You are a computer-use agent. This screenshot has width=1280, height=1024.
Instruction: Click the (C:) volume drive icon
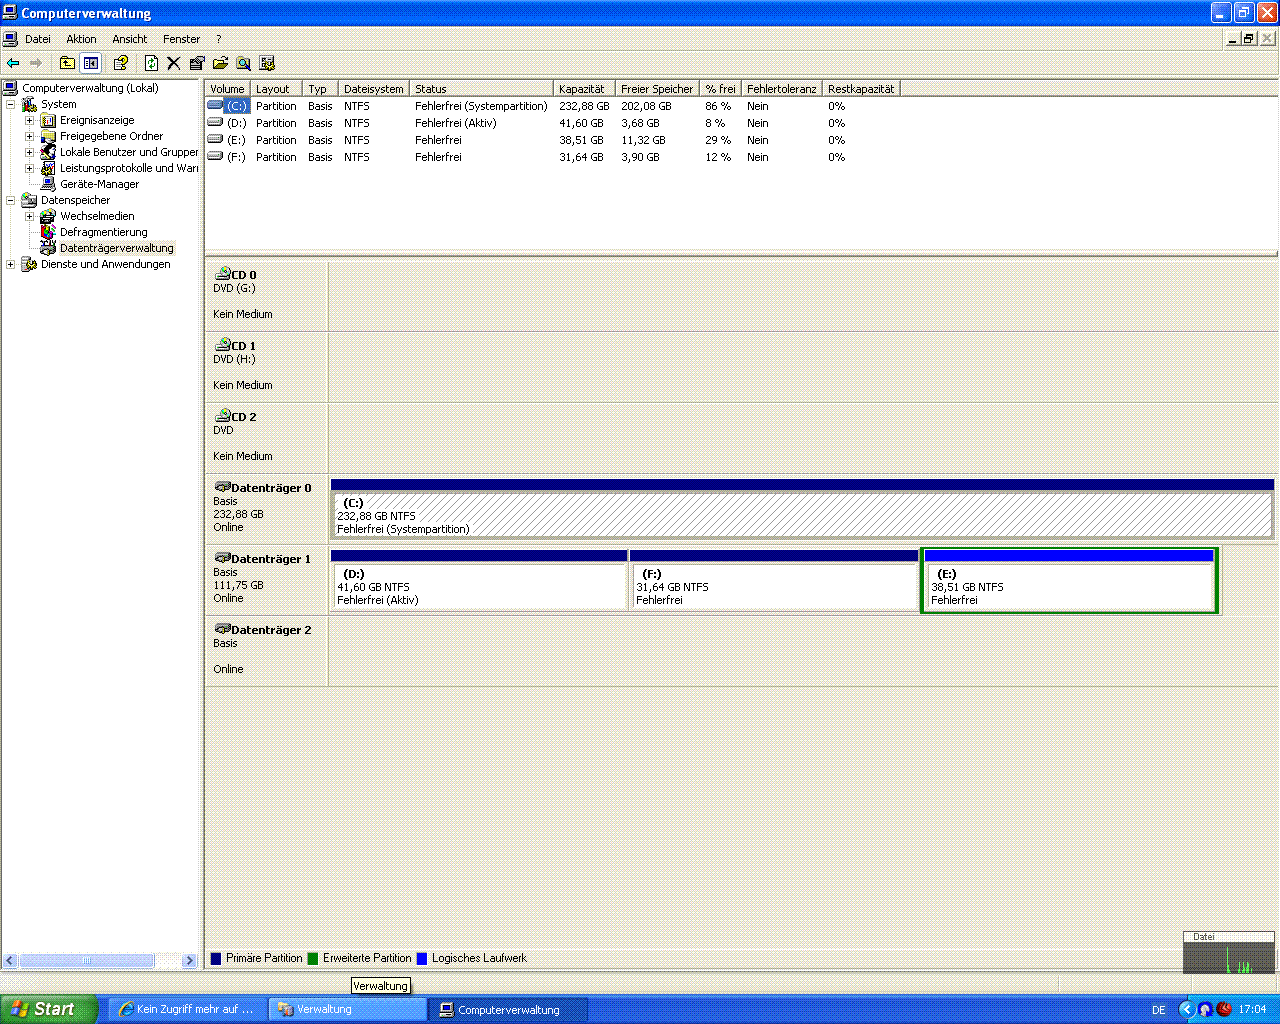(x=215, y=105)
